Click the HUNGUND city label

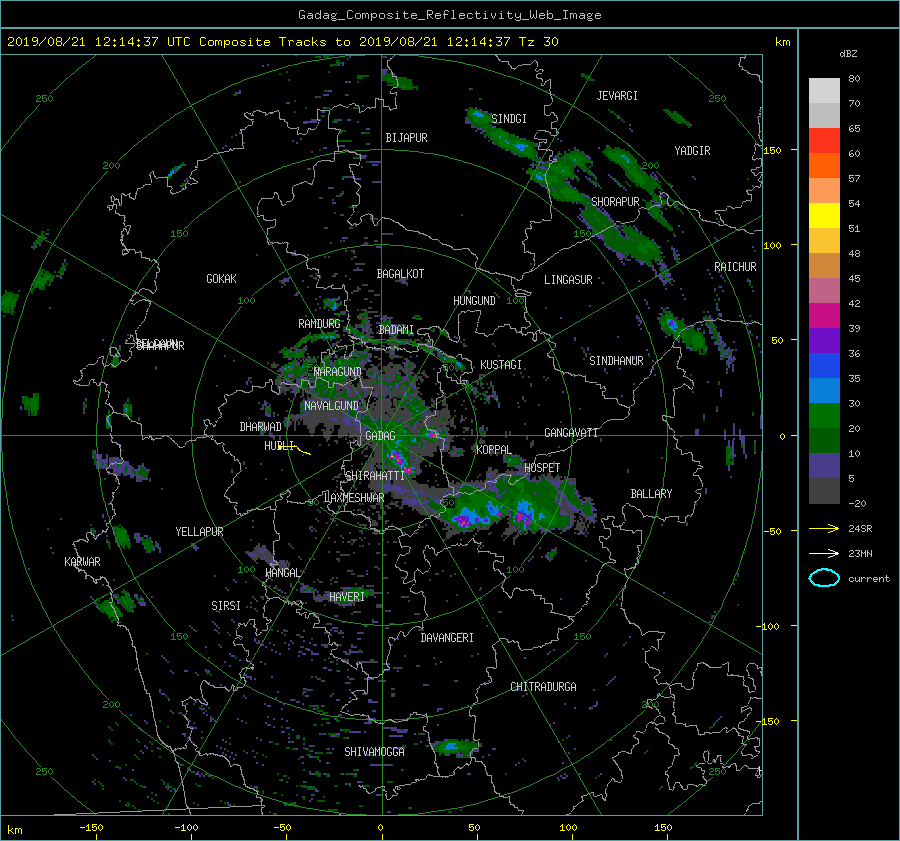474,301
